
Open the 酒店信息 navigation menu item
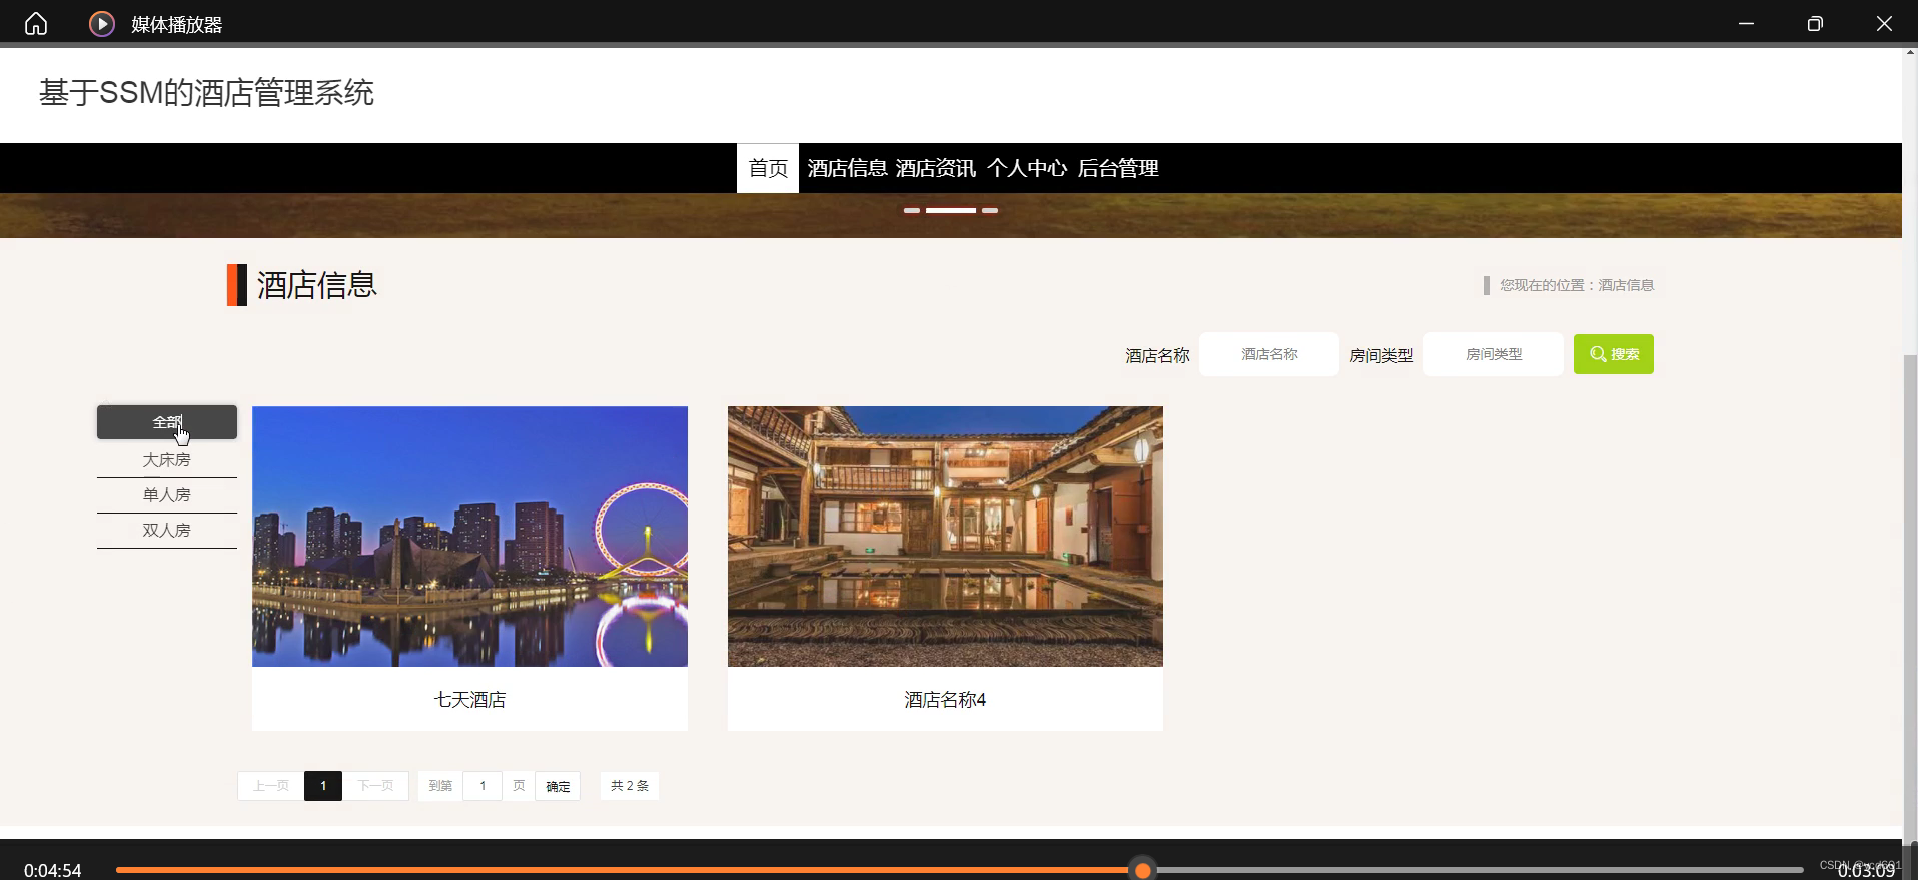[x=847, y=168]
